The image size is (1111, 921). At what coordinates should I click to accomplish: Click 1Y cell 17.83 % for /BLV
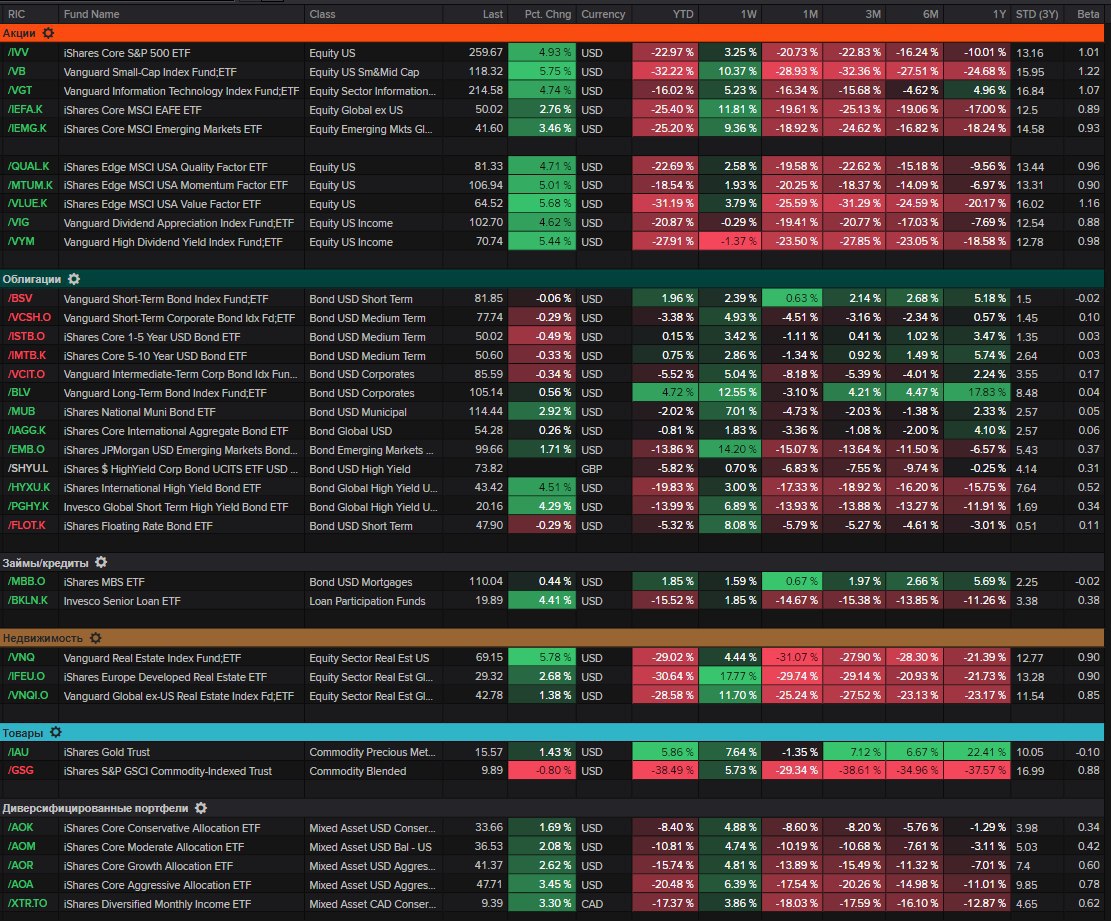[977, 392]
